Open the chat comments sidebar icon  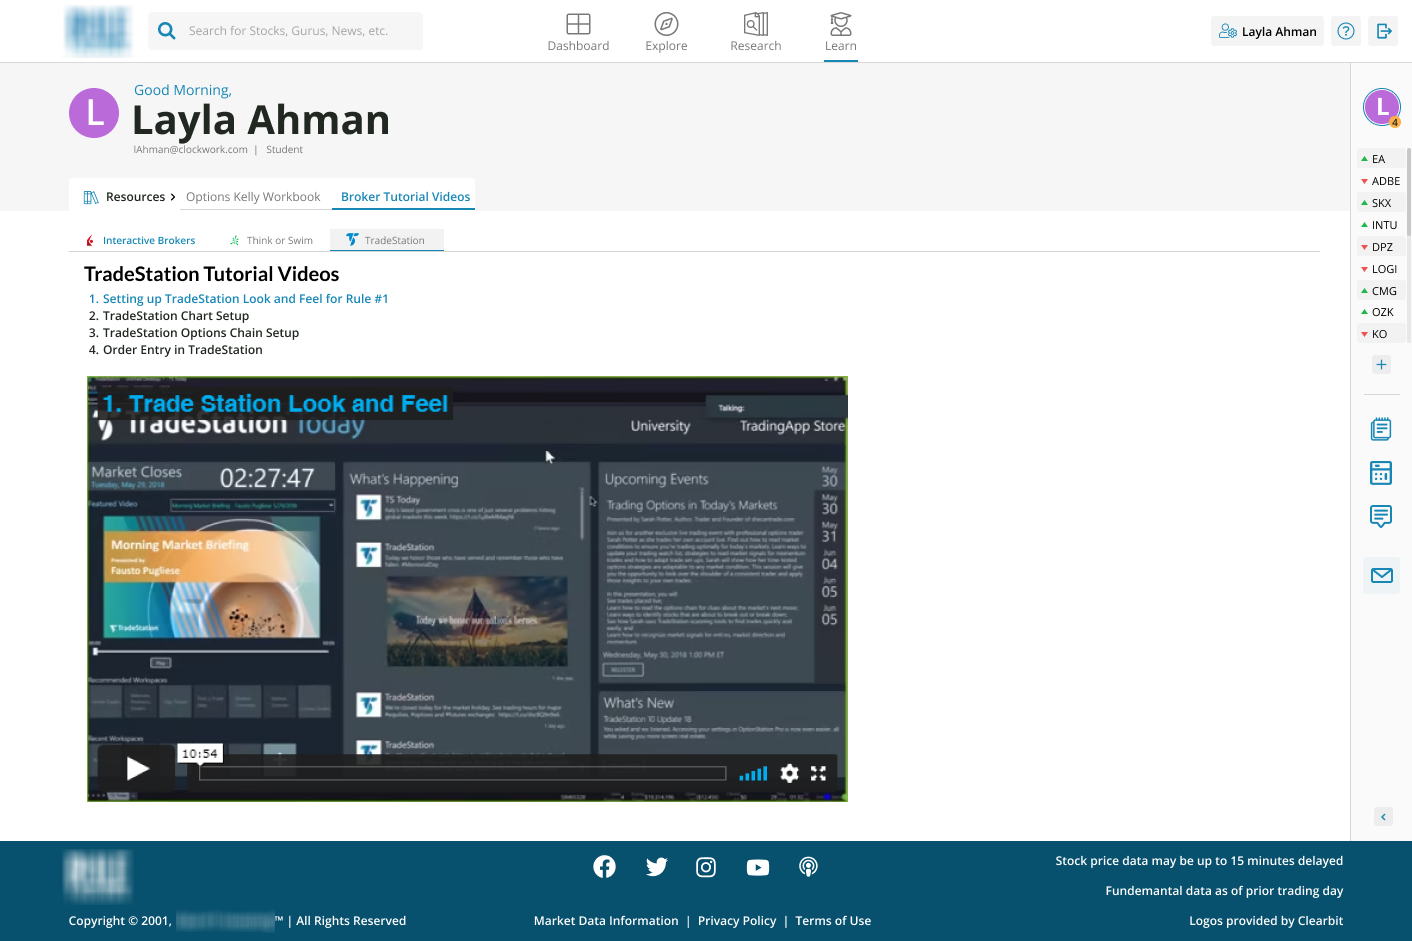(x=1381, y=516)
